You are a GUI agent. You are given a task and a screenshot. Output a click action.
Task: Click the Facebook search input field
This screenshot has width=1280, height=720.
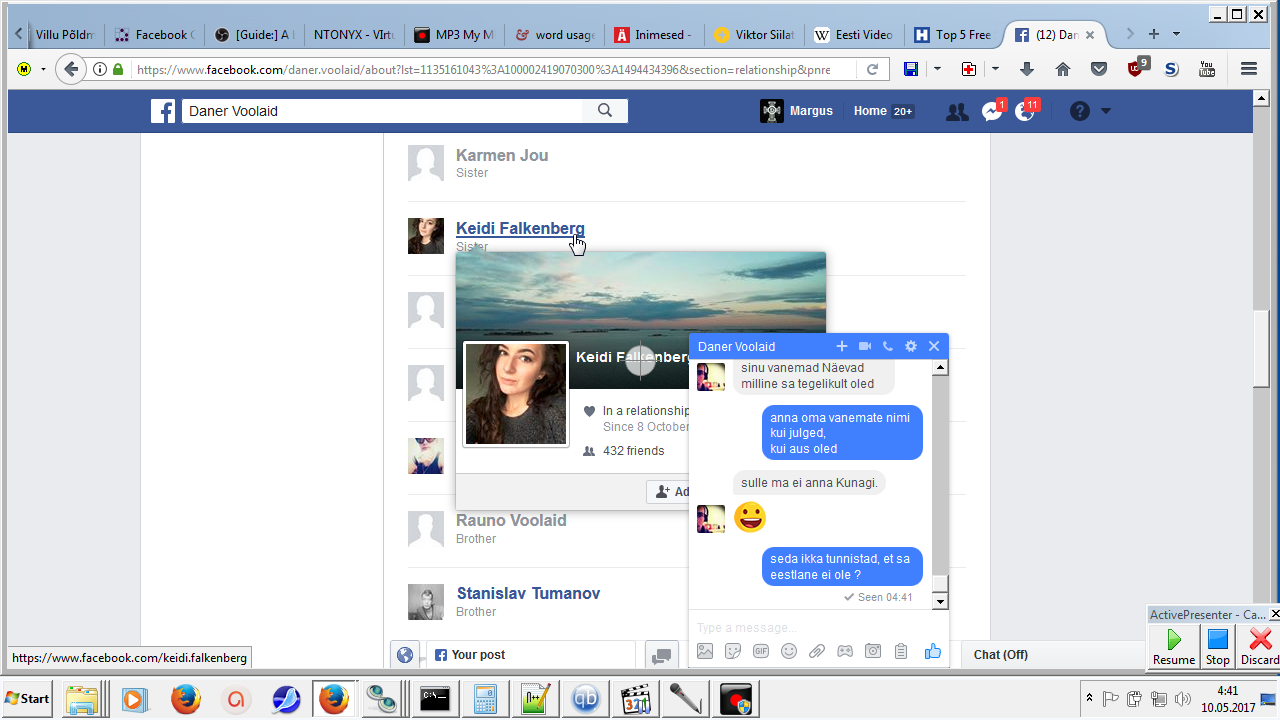pyautogui.click(x=383, y=111)
